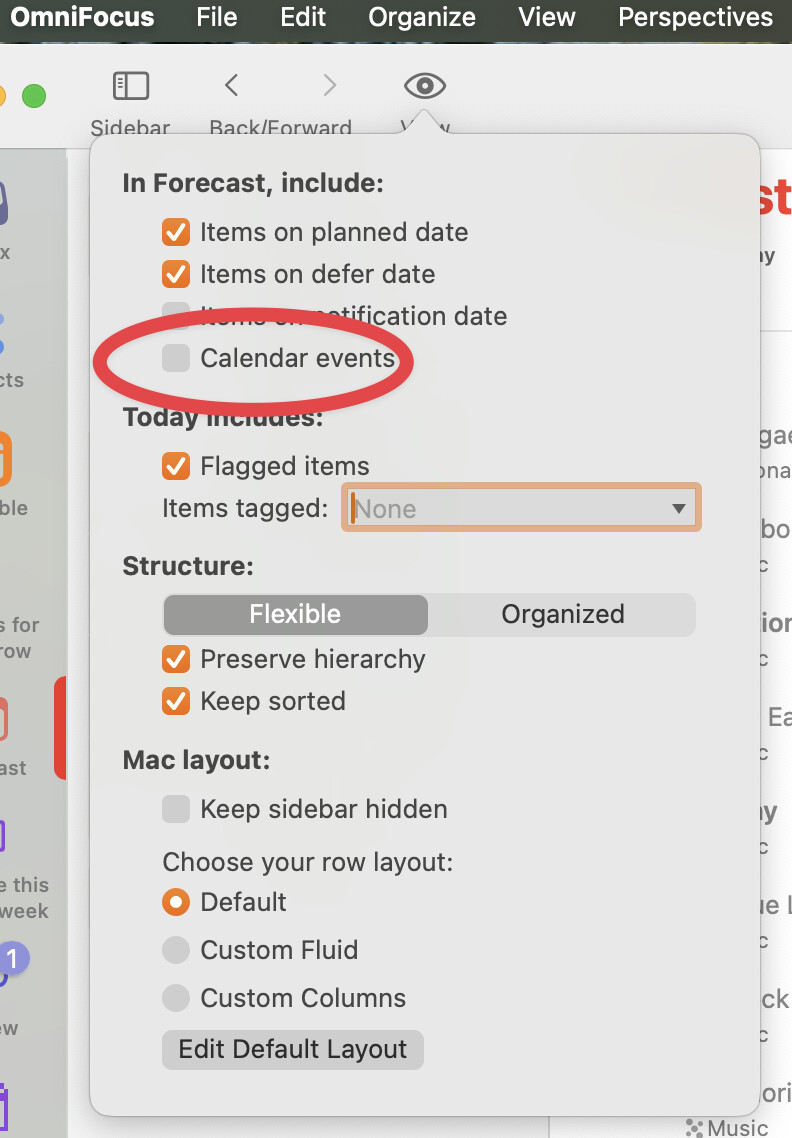792x1138 pixels.
Task: Open the Items tagged dropdown arrow
Action: click(679, 508)
